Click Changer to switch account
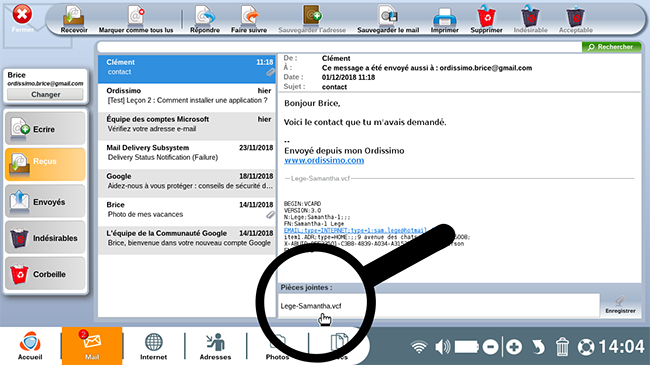Screen dimensions: 650x365 click(46, 95)
